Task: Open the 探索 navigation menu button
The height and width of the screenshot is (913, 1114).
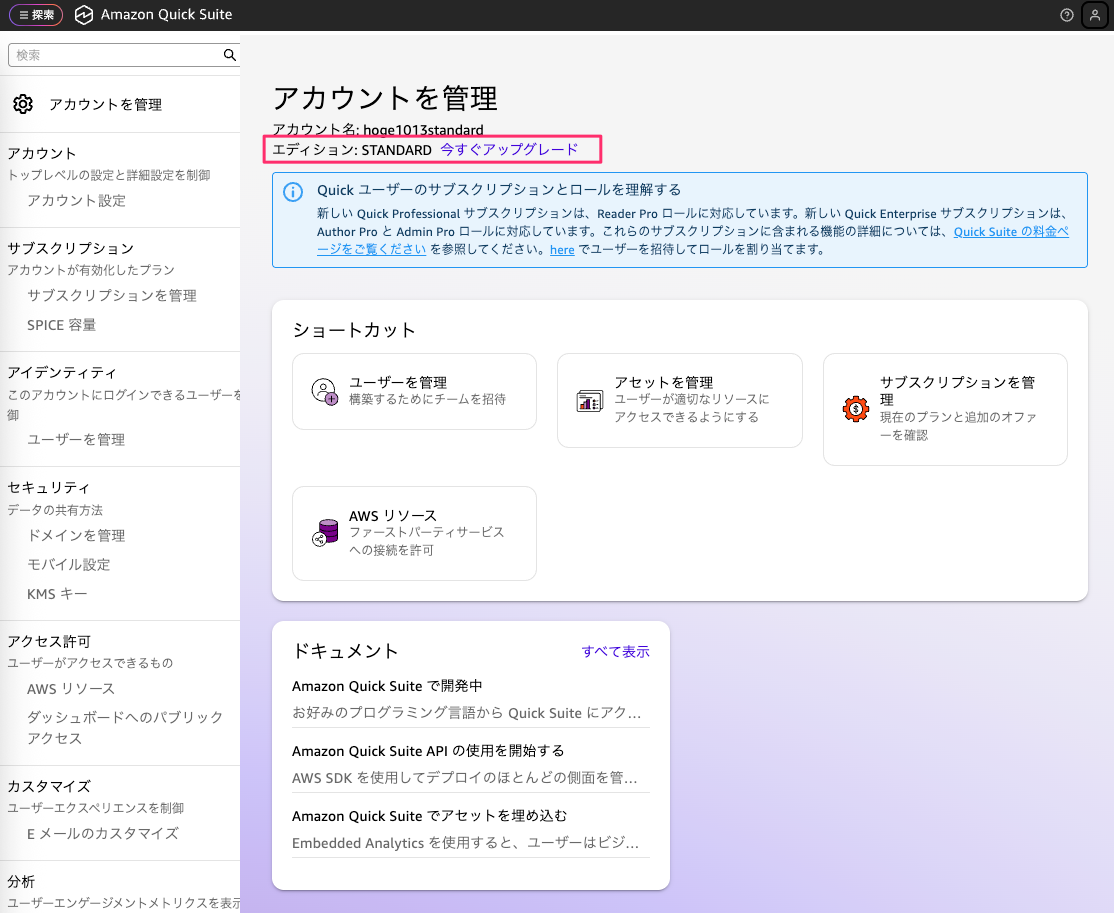Action: (x=36, y=15)
